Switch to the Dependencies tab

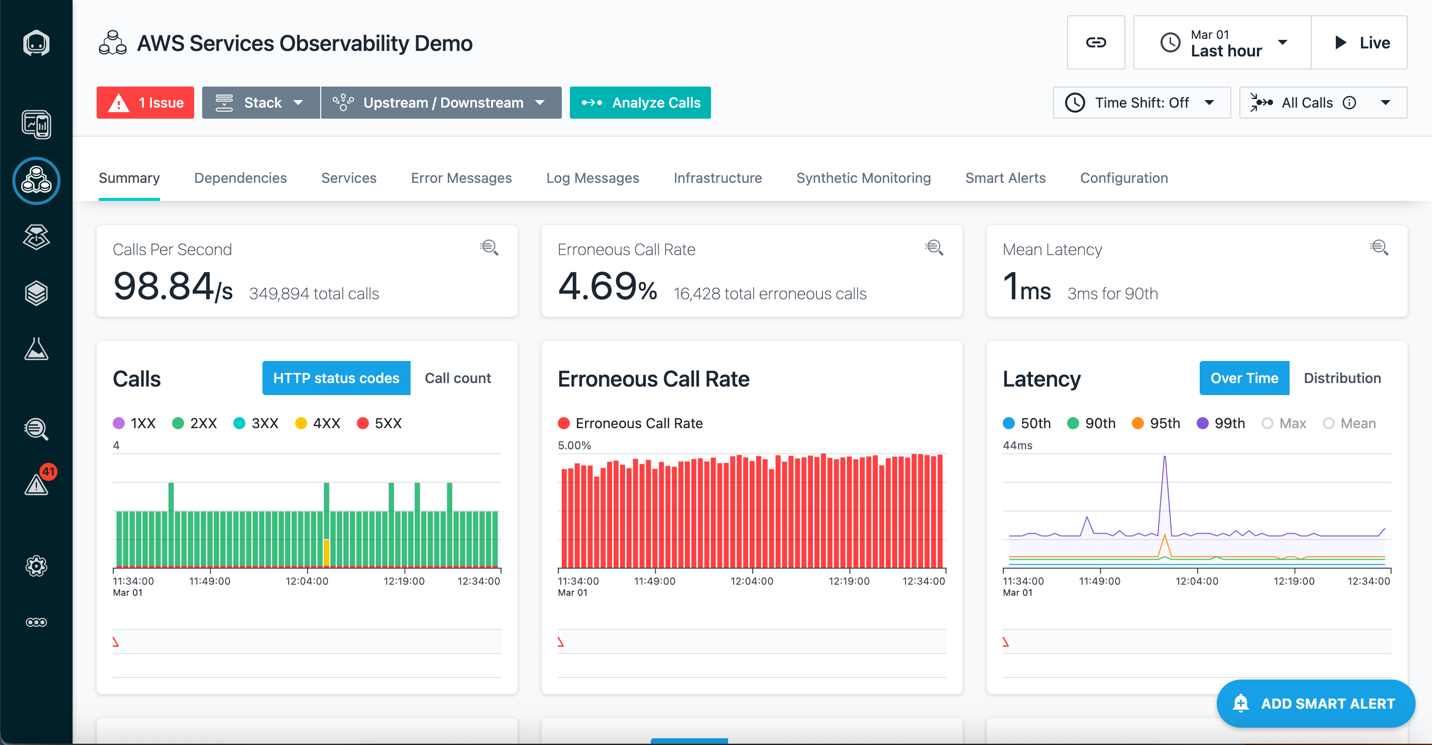pyautogui.click(x=240, y=178)
